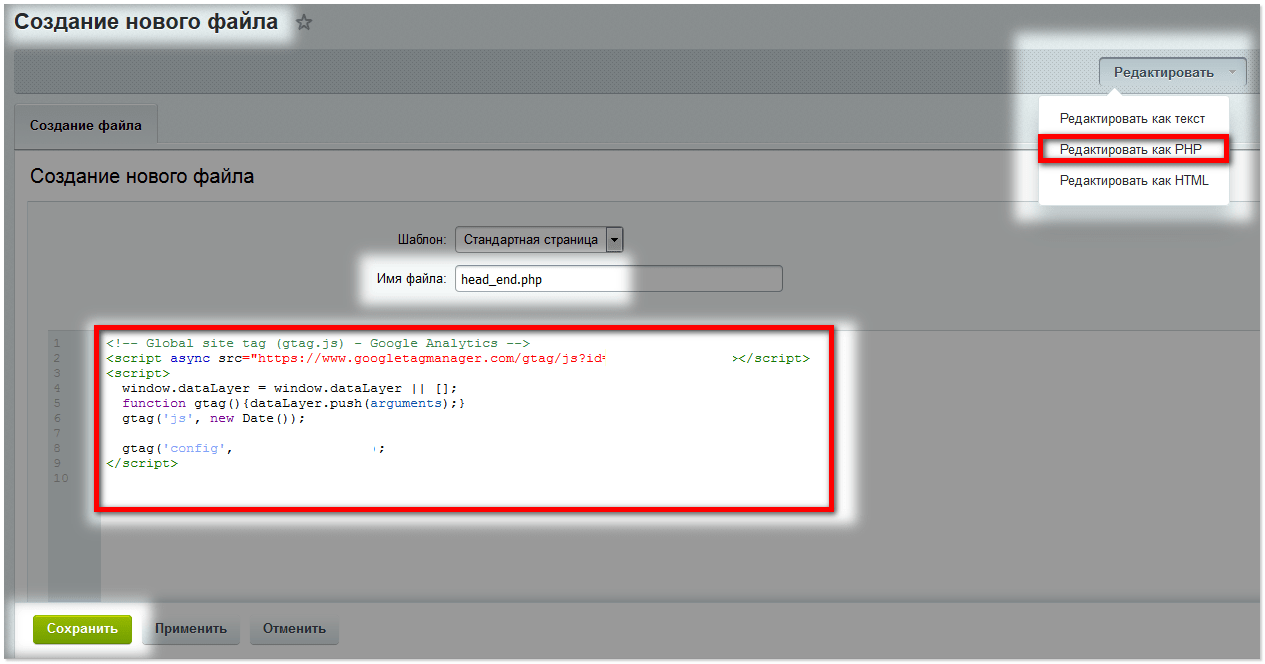Click the gtag('config', code line

pyautogui.click(x=253, y=448)
